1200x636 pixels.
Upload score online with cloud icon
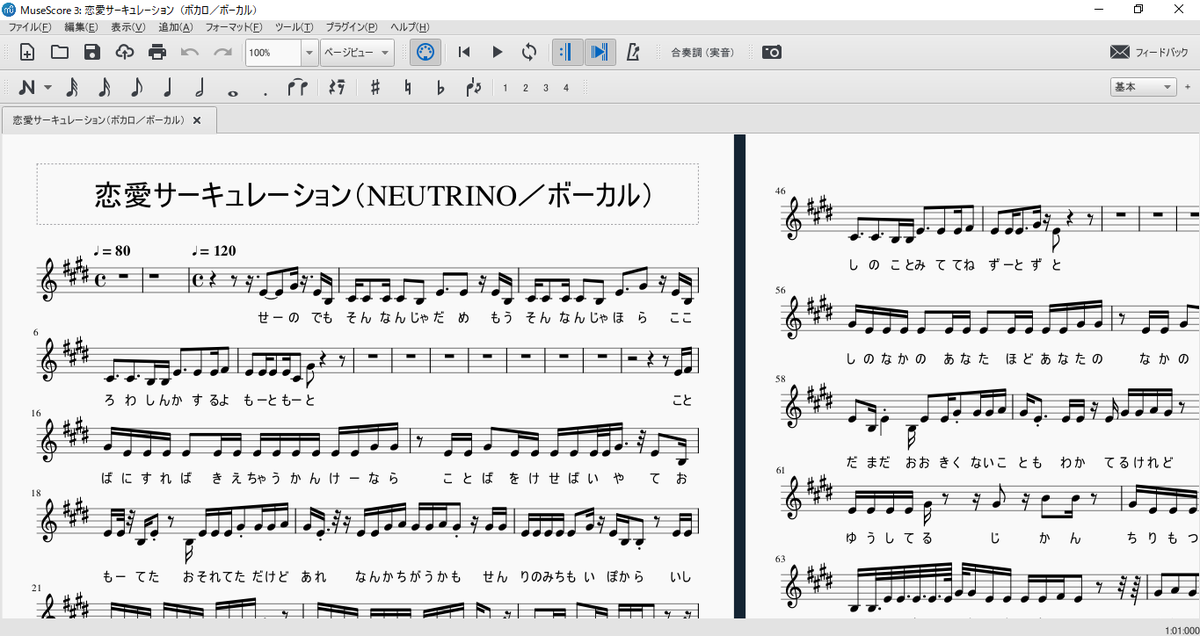click(x=124, y=52)
